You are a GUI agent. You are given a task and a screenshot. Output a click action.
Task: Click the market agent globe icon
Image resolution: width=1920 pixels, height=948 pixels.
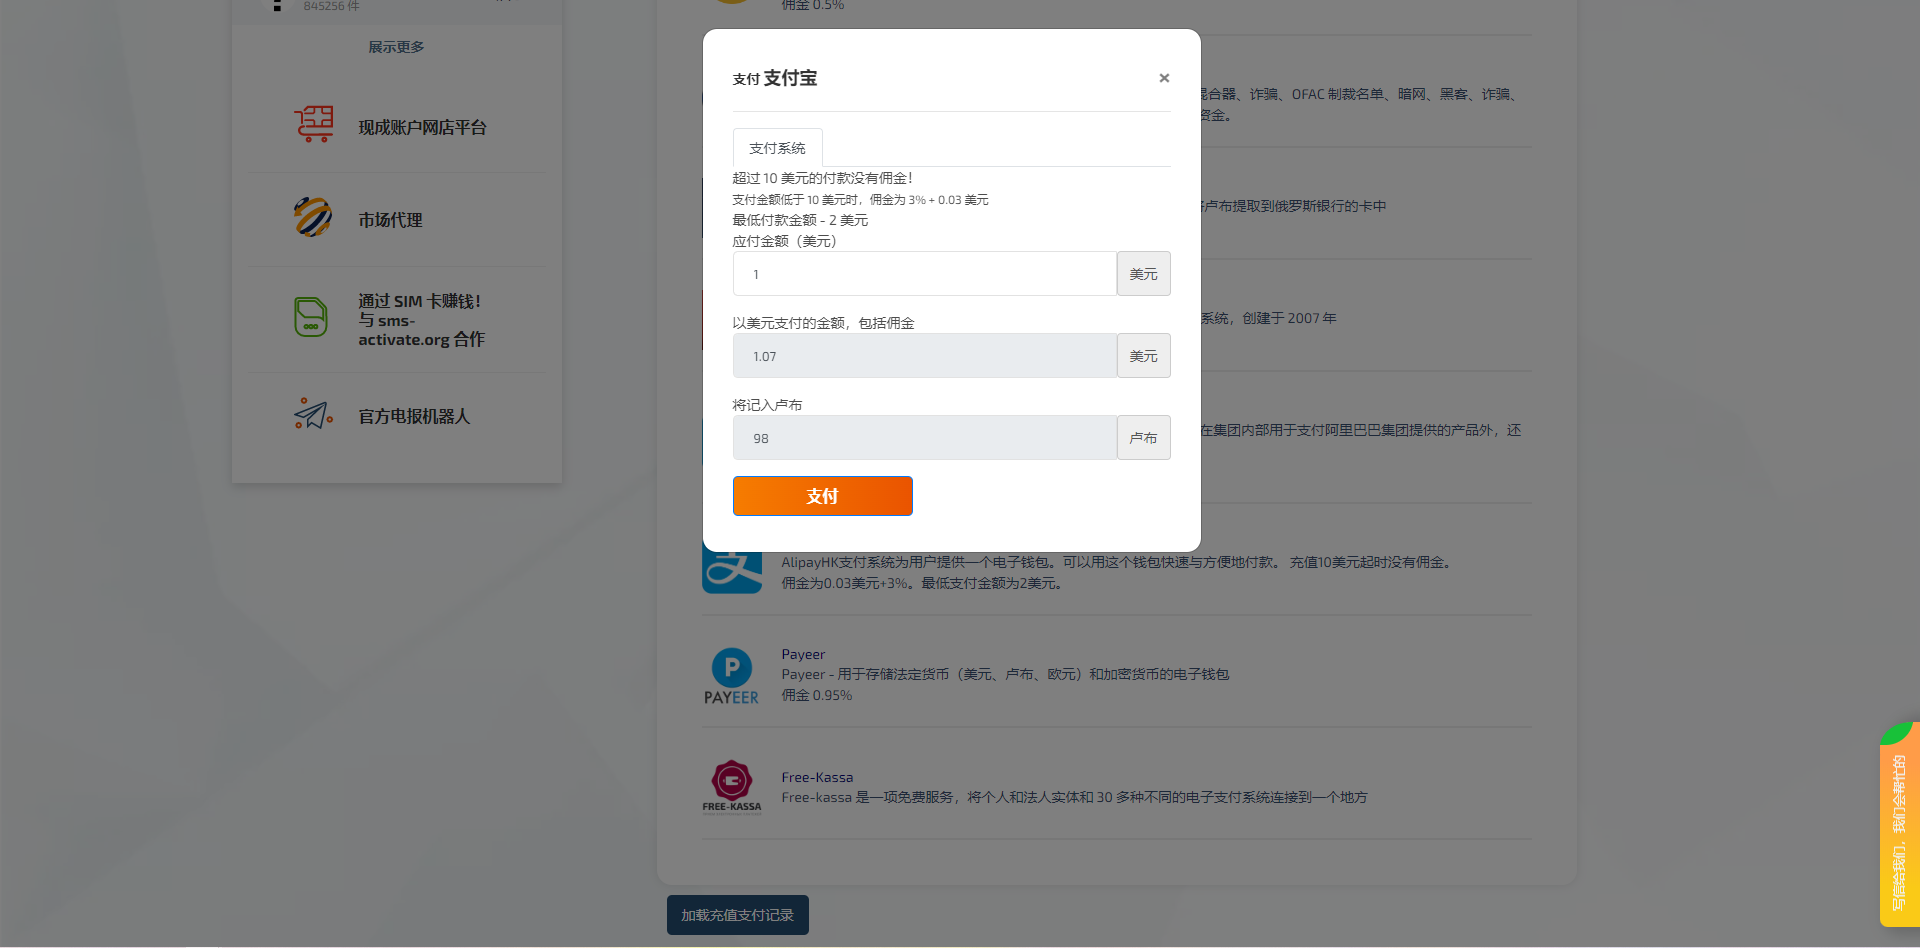tap(313, 217)
